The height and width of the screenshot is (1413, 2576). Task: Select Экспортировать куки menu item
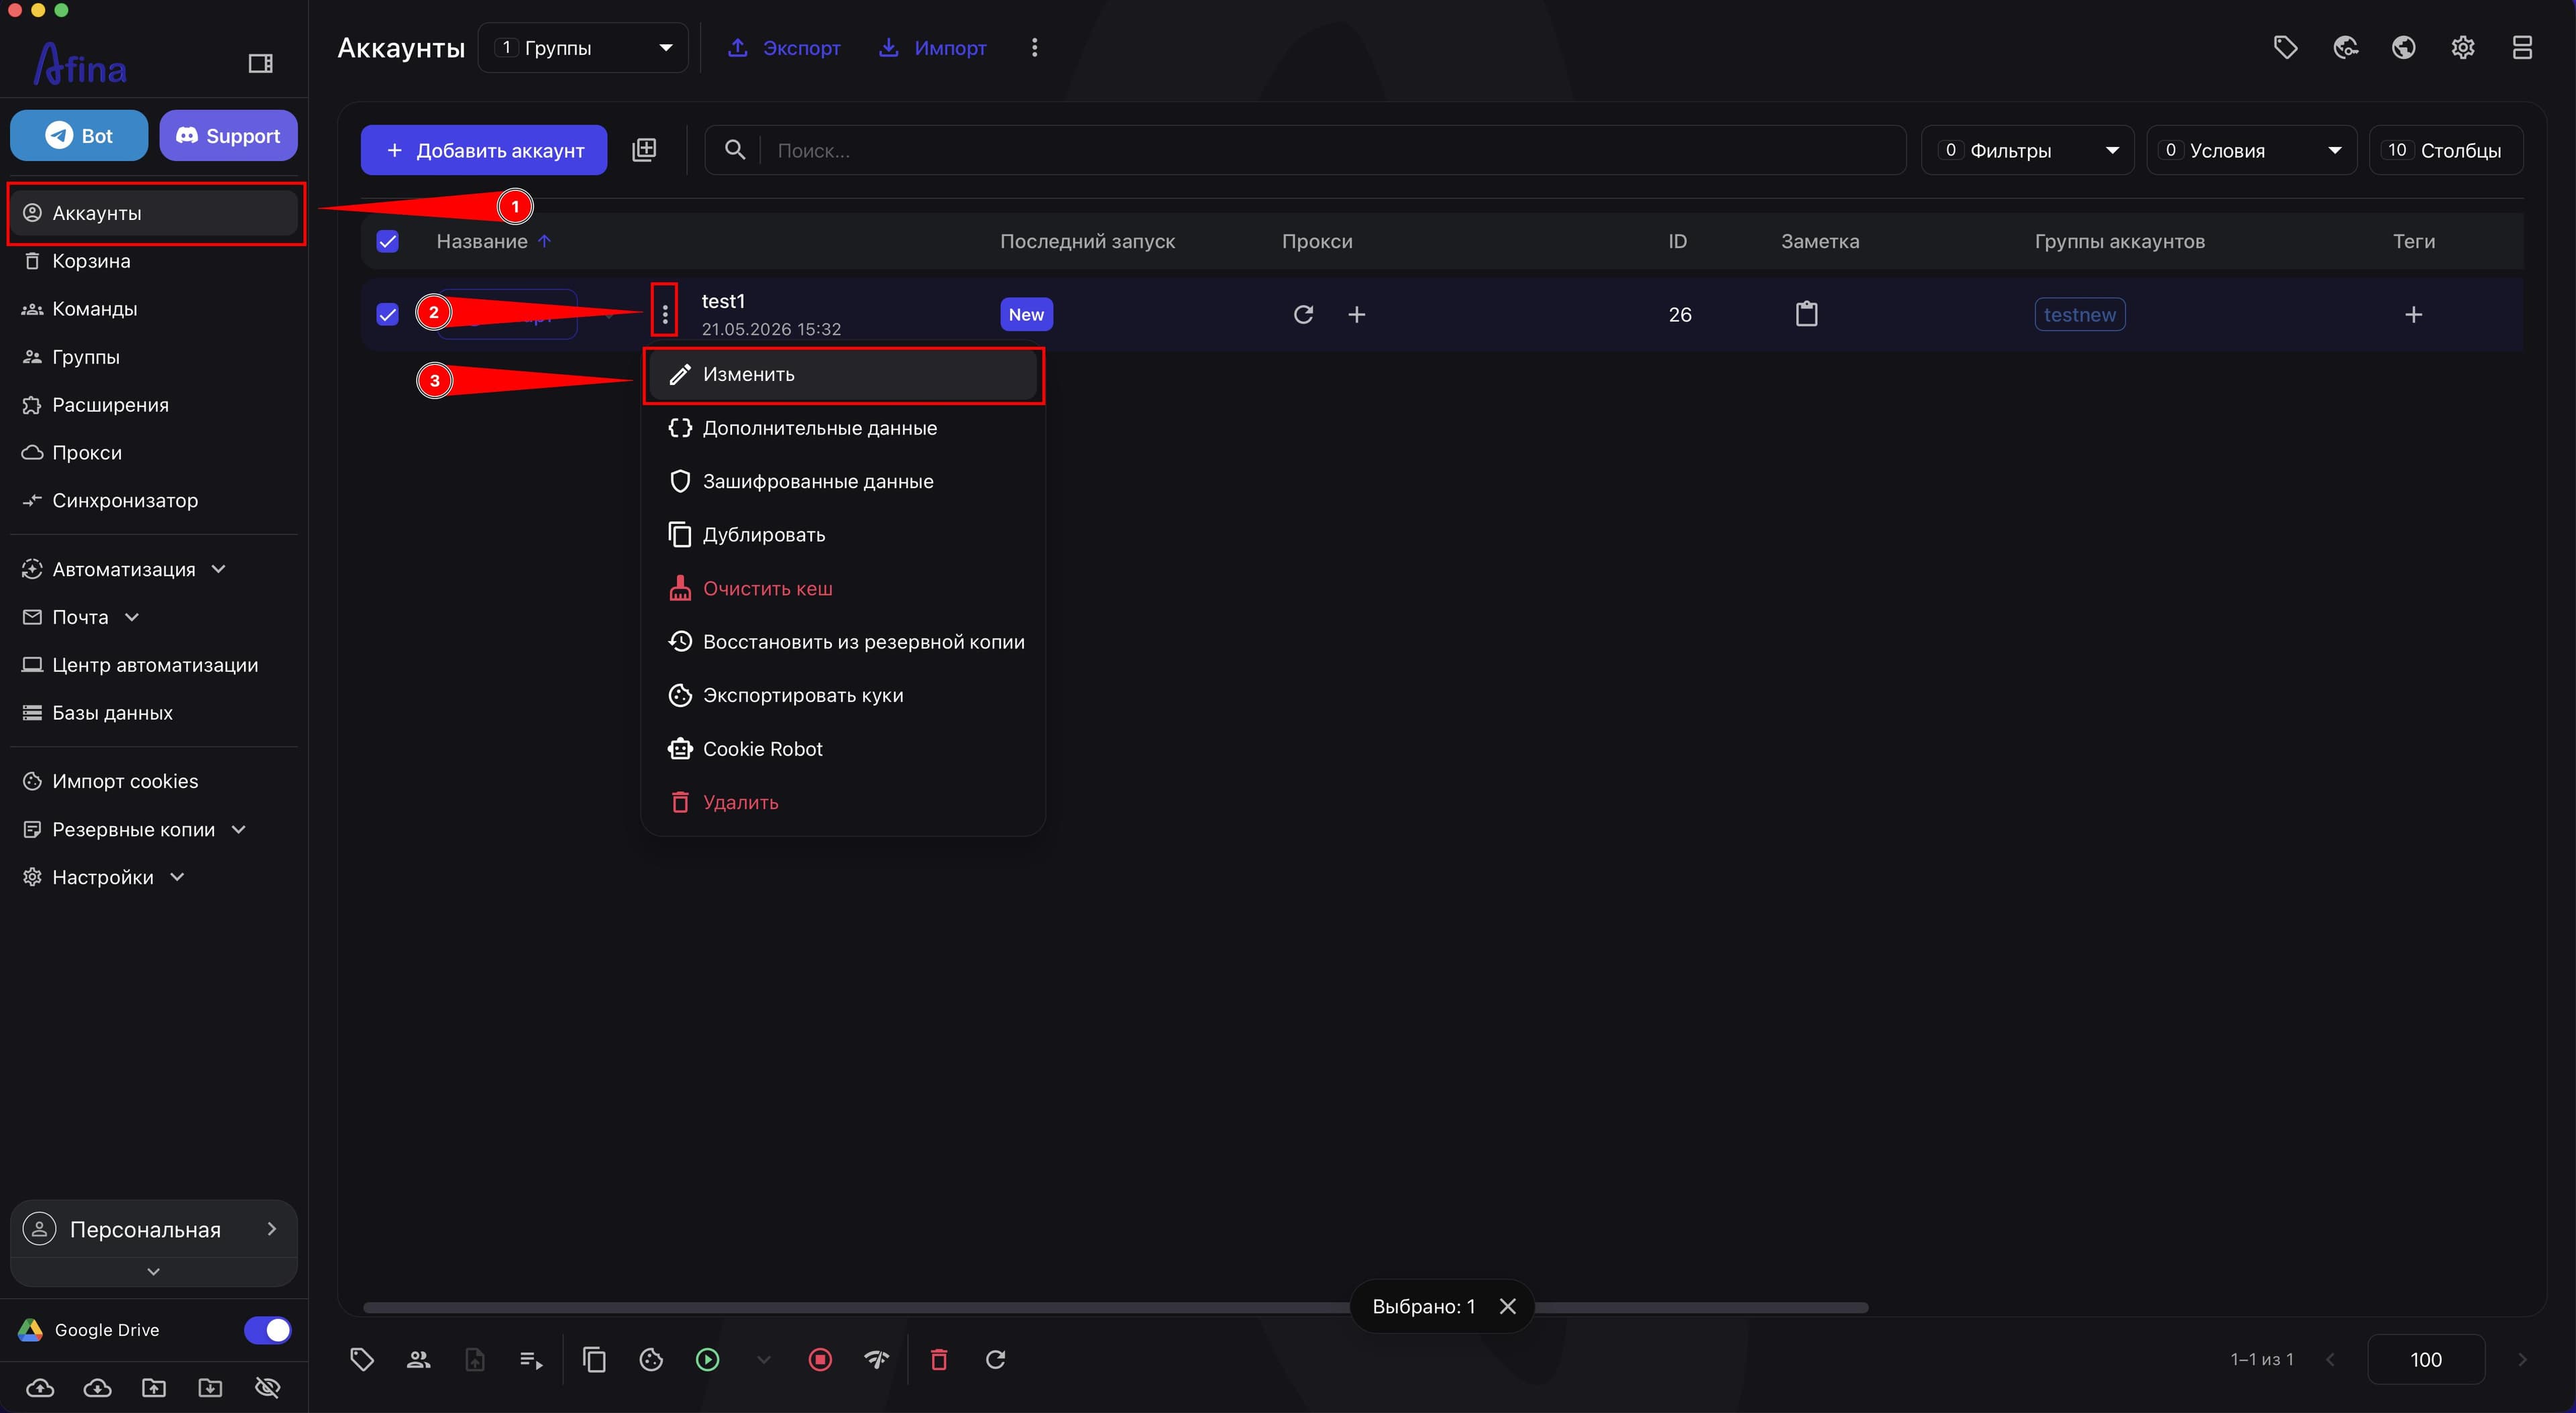[x=842, y=695]
